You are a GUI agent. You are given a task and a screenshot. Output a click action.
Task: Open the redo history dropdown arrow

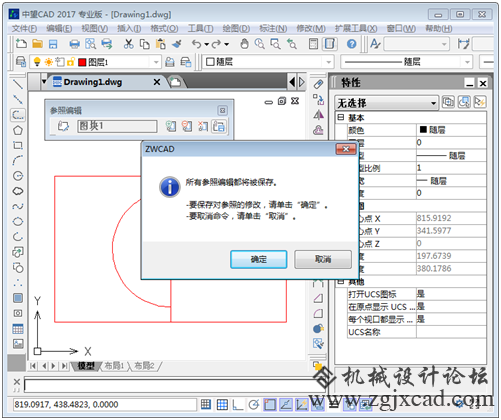pyautogui.click(x=226, y=44)
